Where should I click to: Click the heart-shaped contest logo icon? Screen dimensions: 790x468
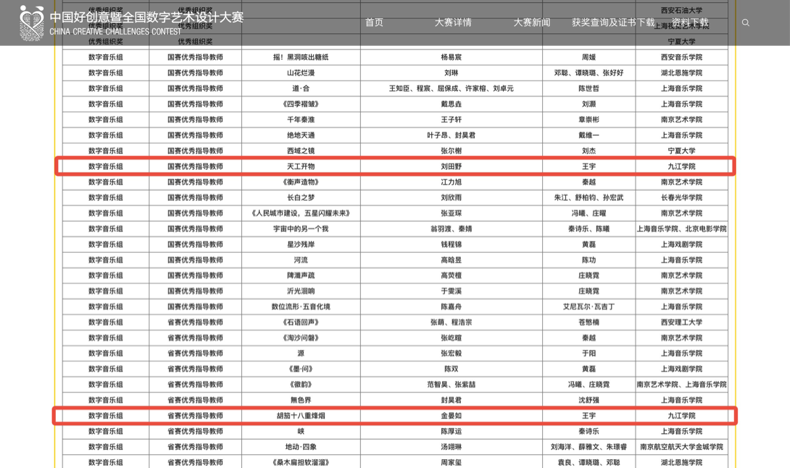coord(32,22)
